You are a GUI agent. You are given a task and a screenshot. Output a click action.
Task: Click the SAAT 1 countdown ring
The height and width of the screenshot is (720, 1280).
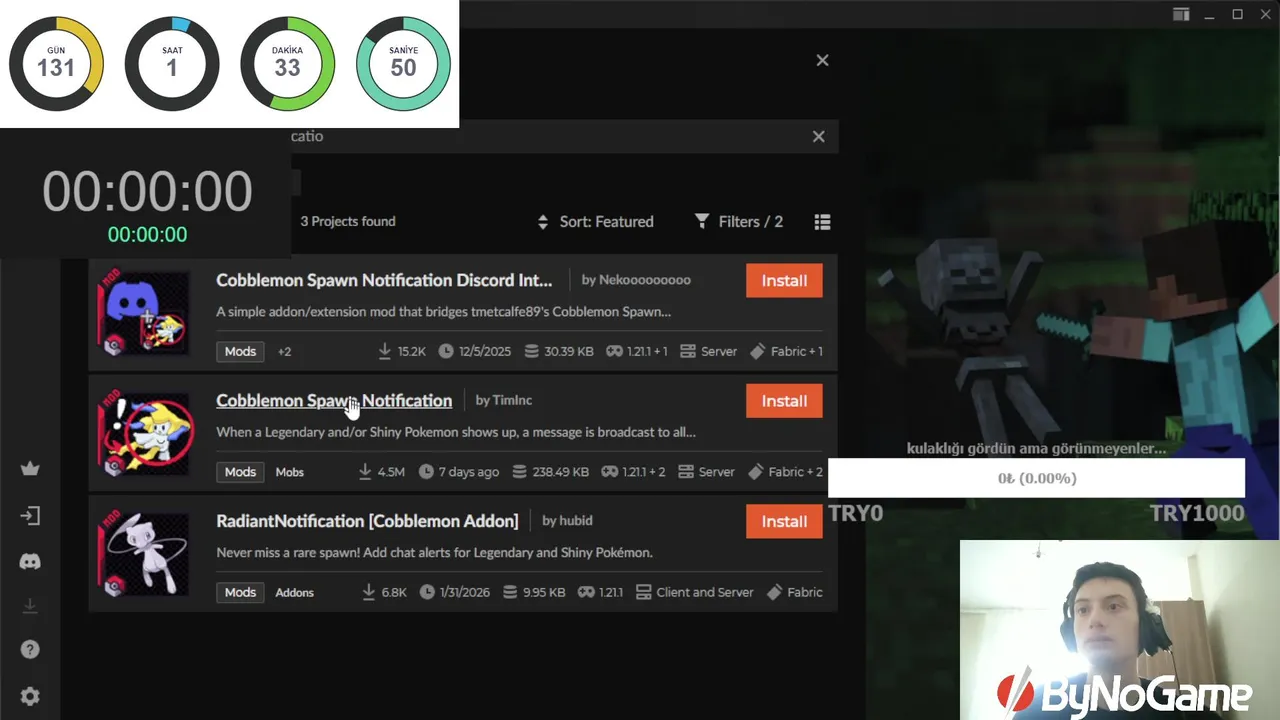[172, 63]
